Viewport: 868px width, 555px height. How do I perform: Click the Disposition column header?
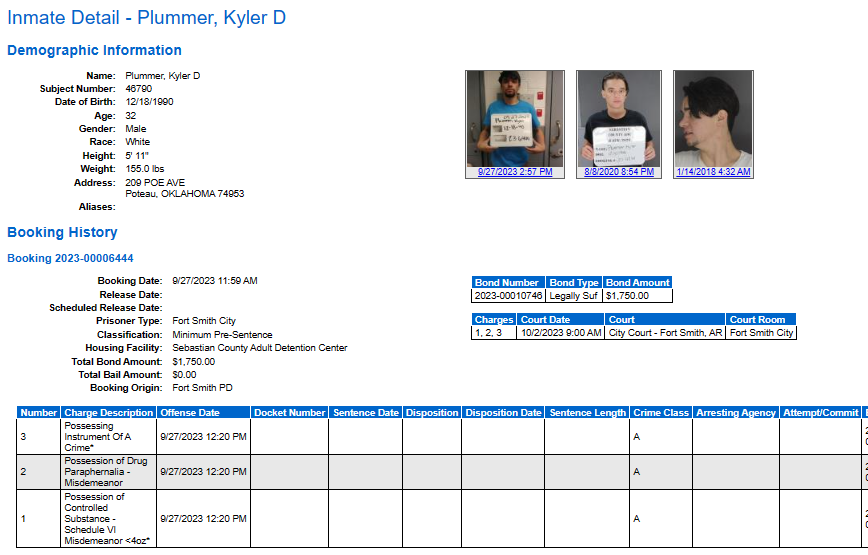point(432,413)
